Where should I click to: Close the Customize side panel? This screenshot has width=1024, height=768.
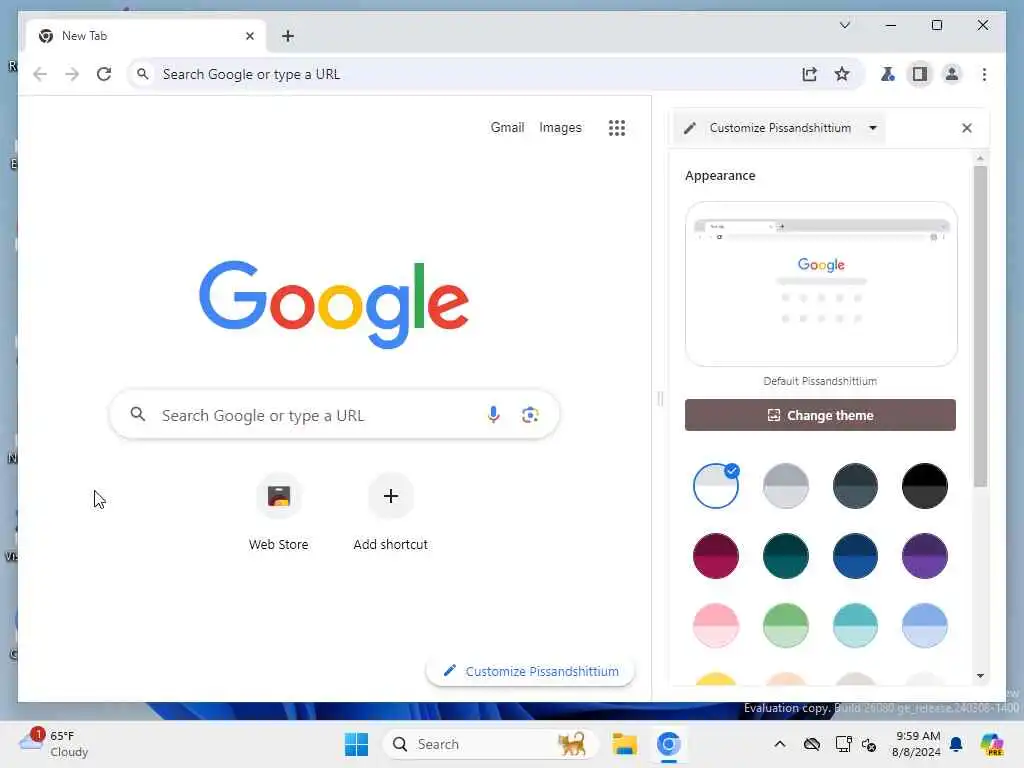click(x=967, y=128)
